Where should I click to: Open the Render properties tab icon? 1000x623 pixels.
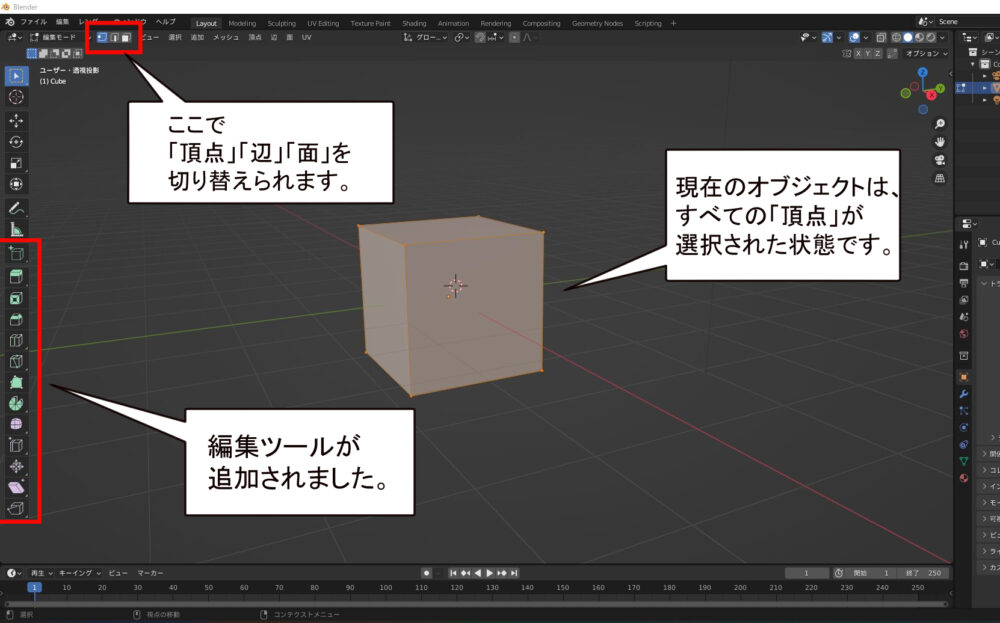[x=964, y=265]
